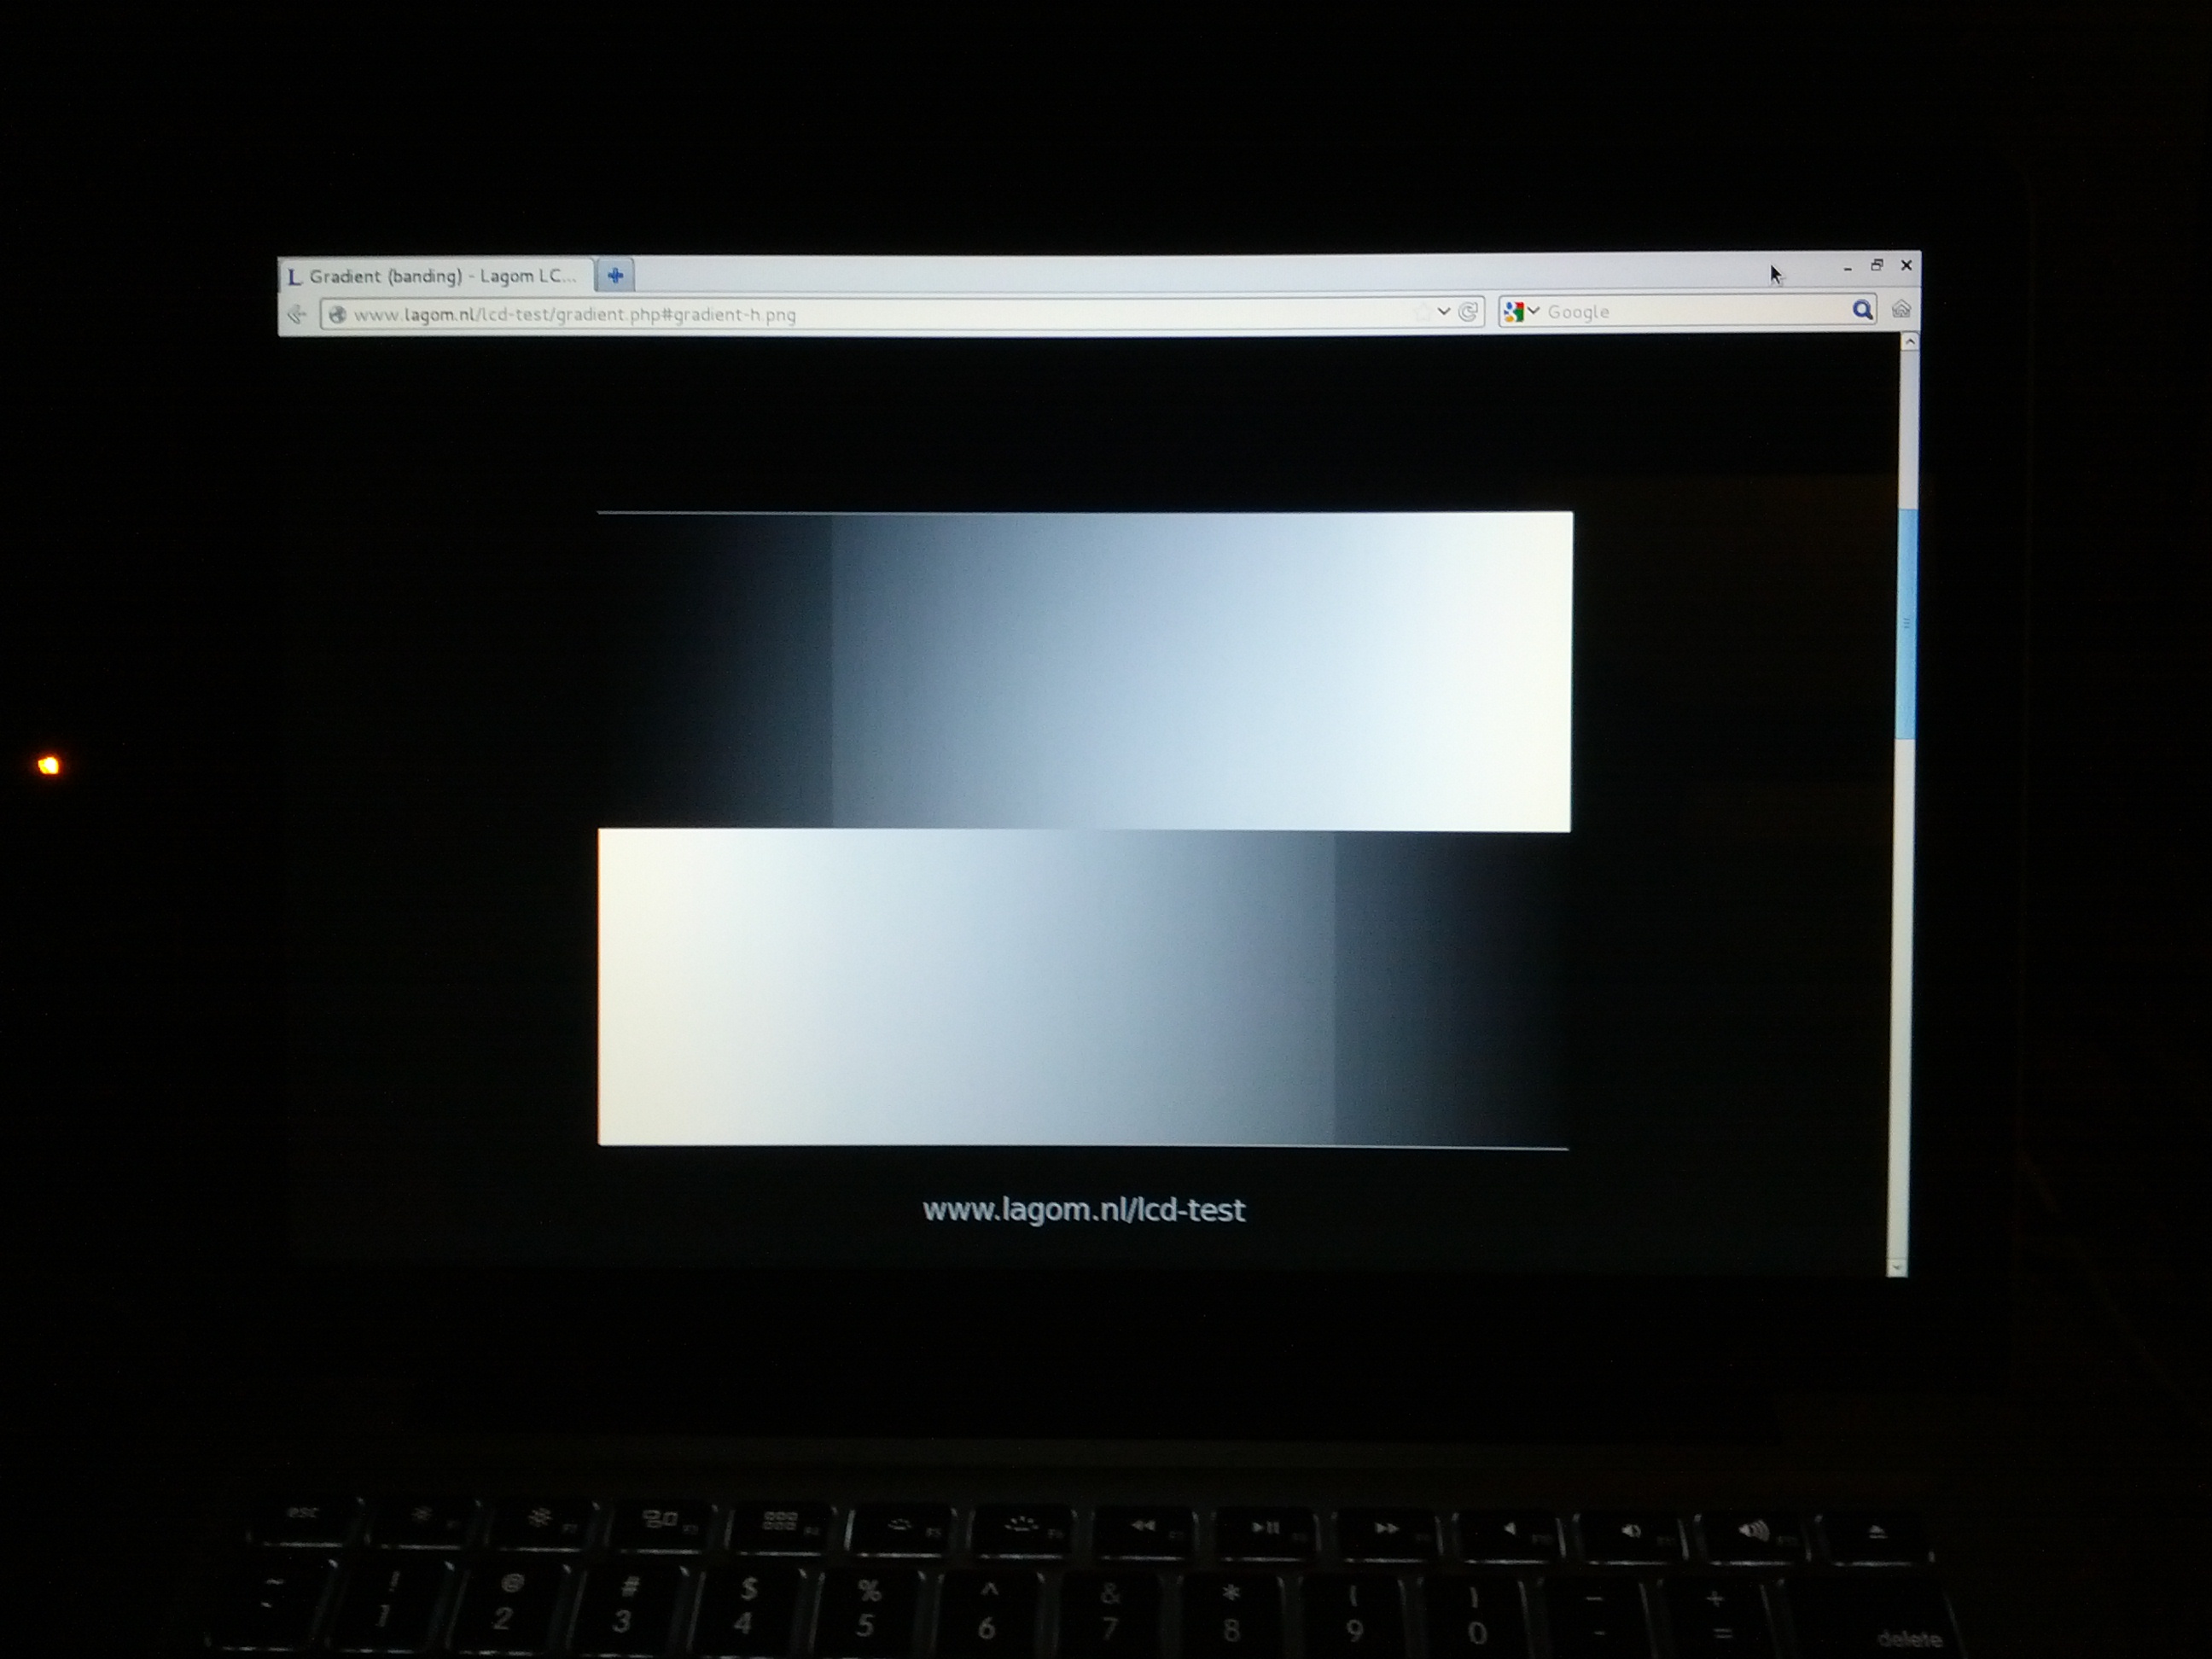This screenshot has height=1659, width=2212.
Task: Open a new tab with plus button
Action: 616,275
